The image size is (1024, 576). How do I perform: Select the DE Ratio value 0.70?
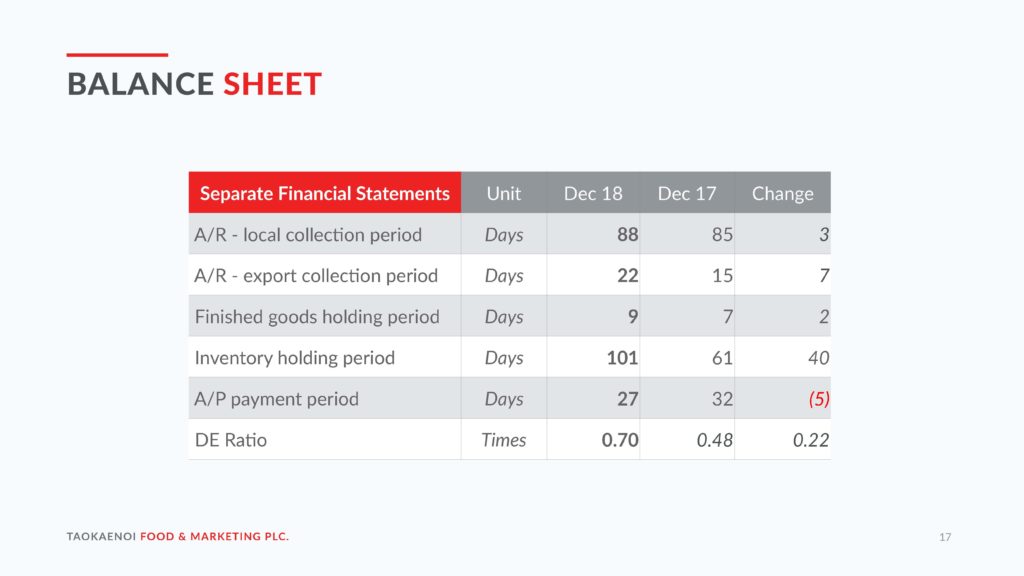tap(620, 440)
